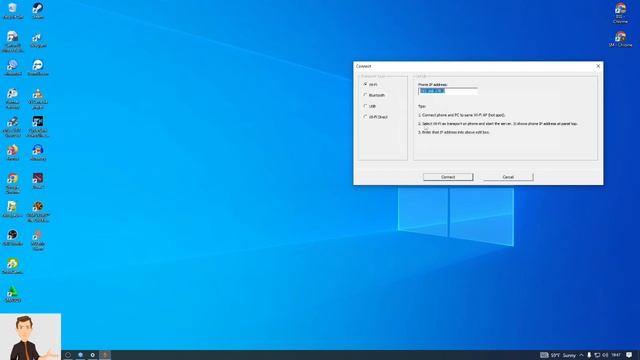
Task: Click the microphone icon in system tray
Action: [x=589, y=355]
